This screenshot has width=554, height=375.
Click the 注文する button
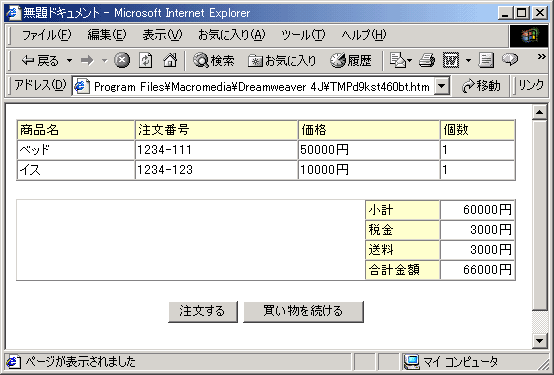click(x=203, y=311)
